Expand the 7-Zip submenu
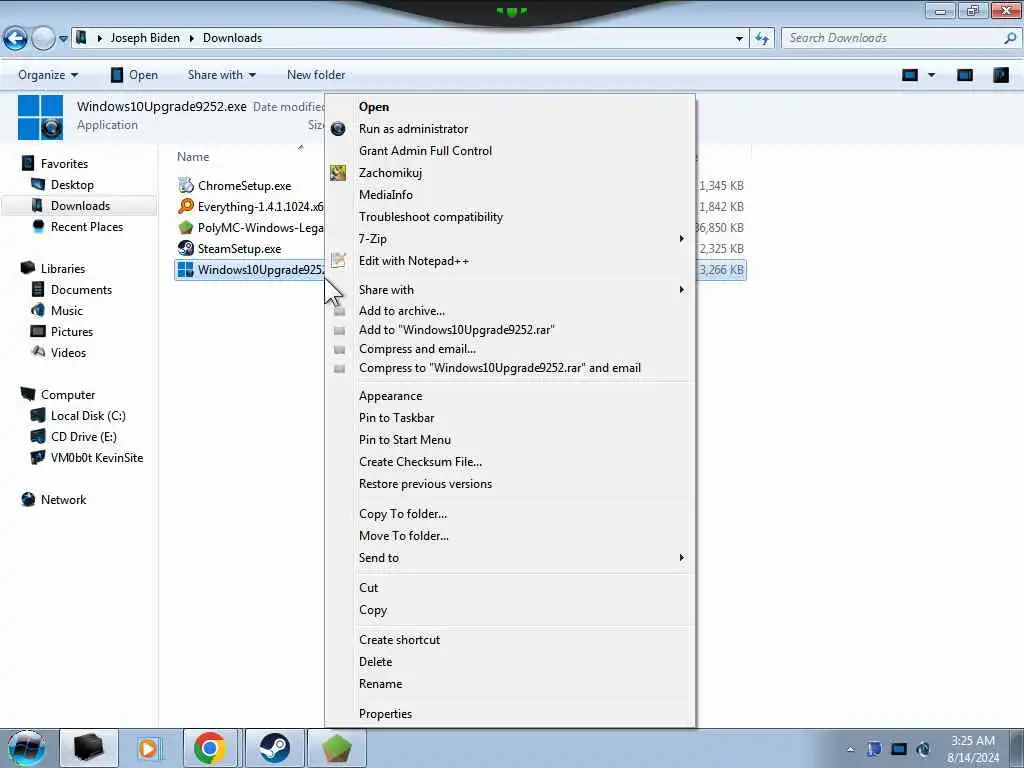Screen dimensions: 1024x768 pyautogui.click(x=681, y=238)
